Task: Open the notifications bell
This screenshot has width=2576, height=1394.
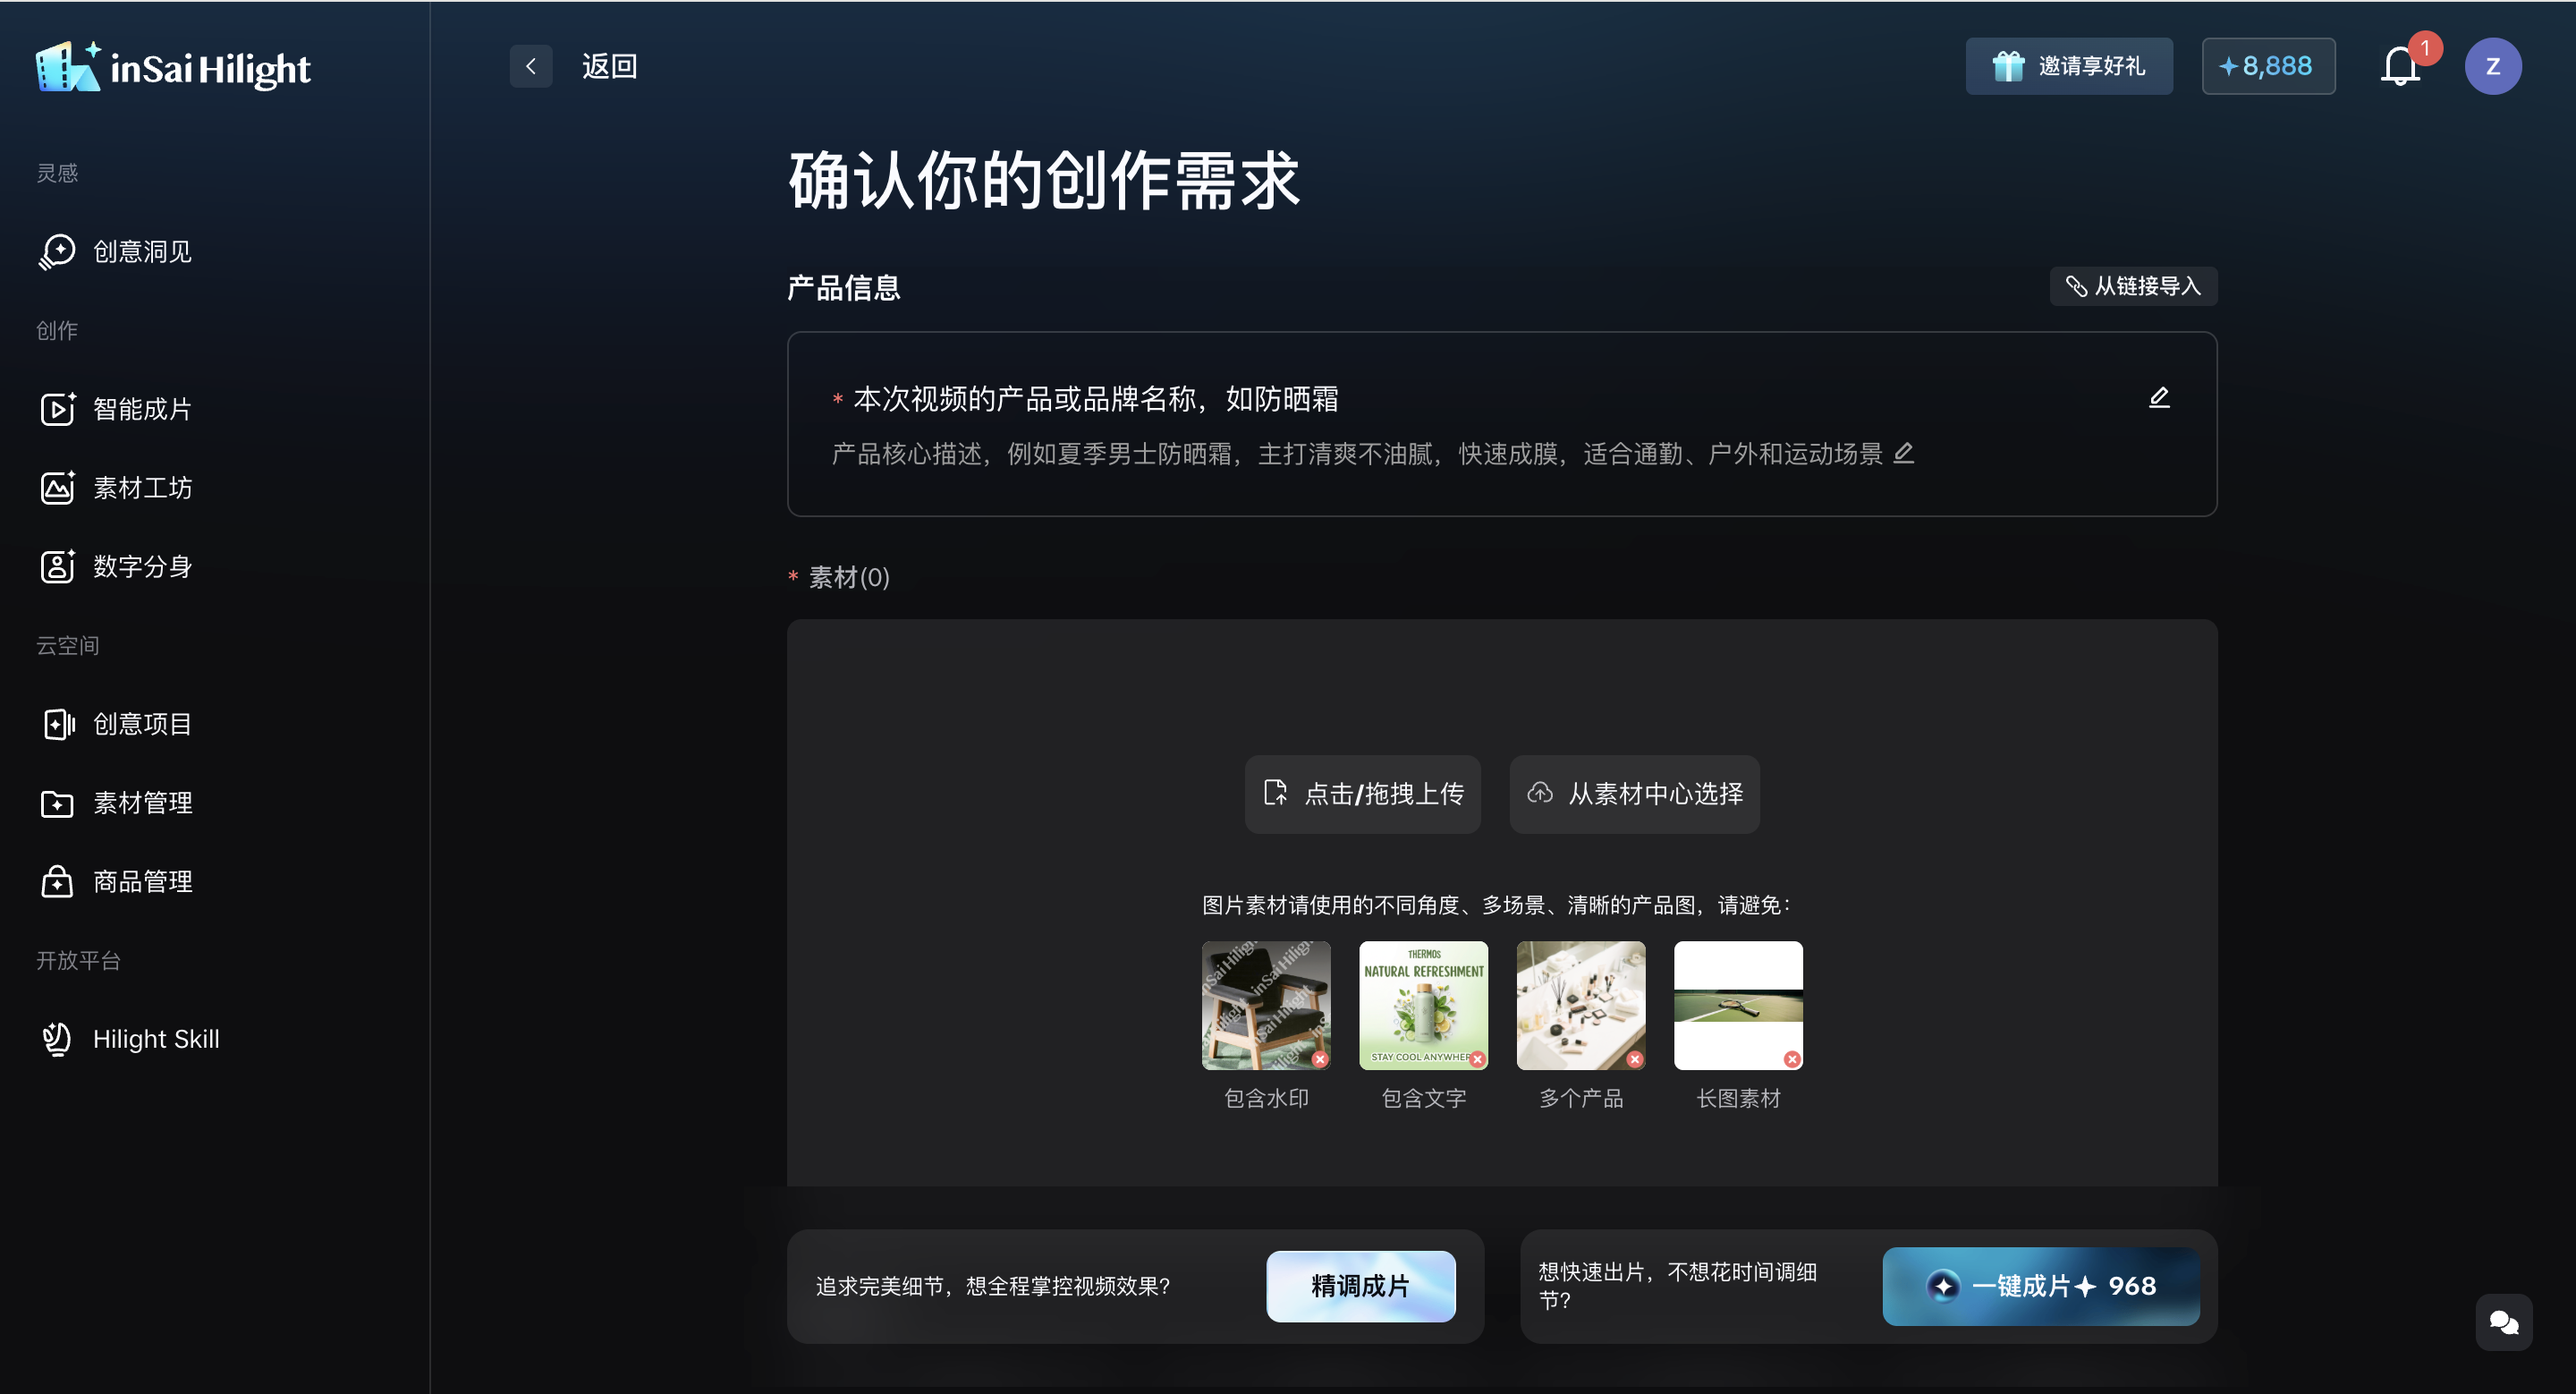Action: 2400,66
